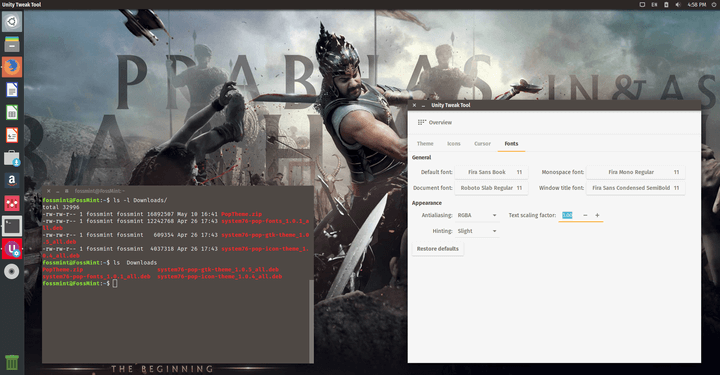Open the Ubuntu Dash home icon
This screenshot has height=375, width=720.
point(12,22)
